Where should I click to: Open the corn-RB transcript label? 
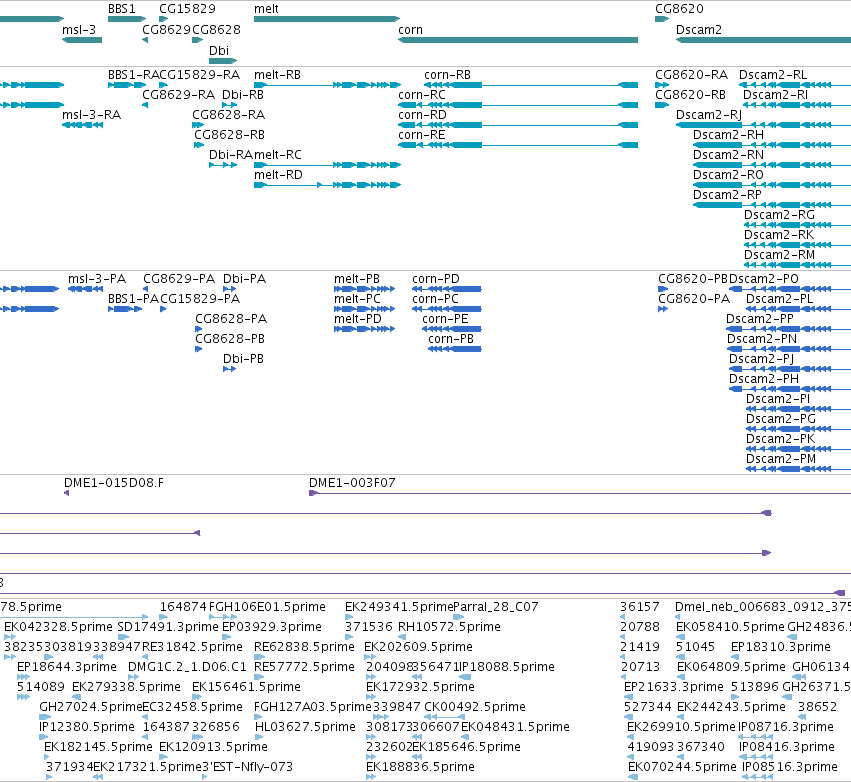[447, 75]
